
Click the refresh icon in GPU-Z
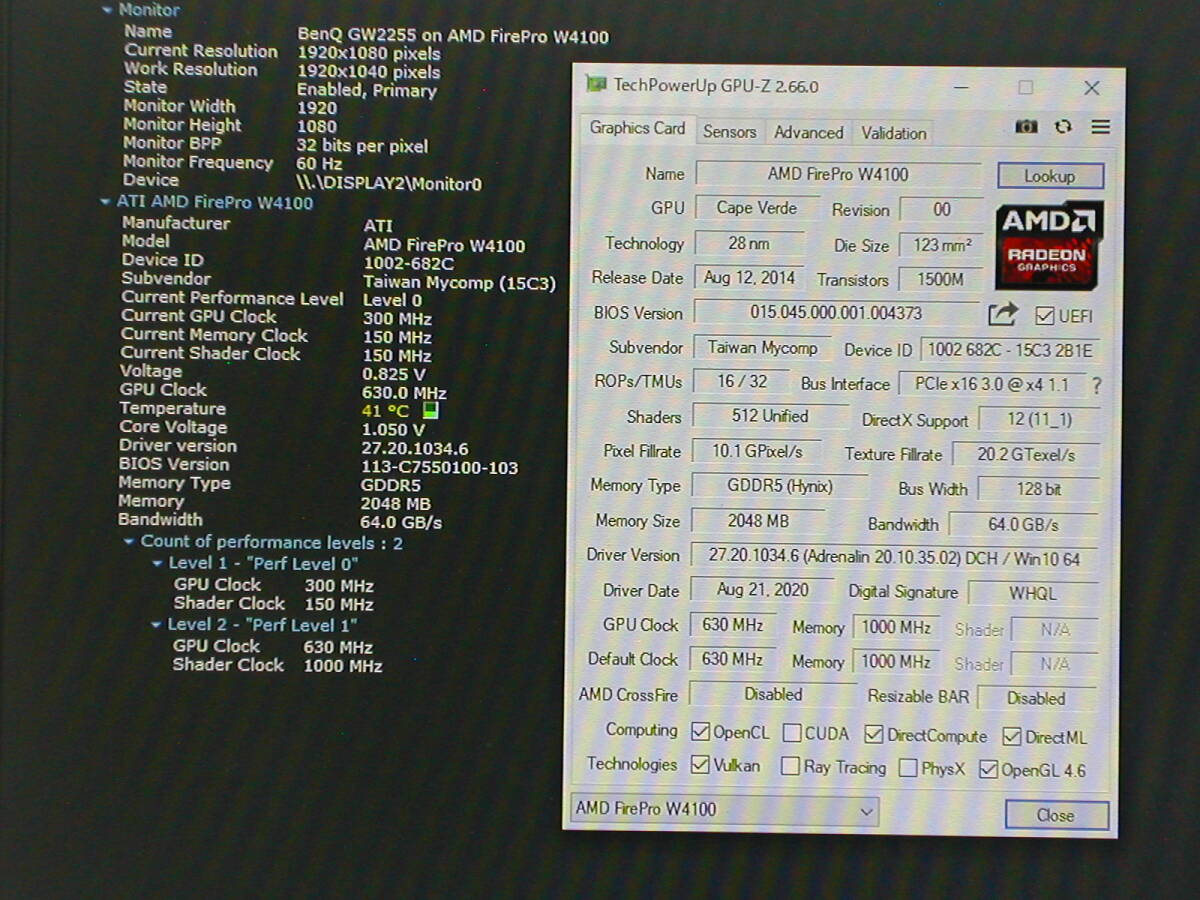pyautogui.click(x=1063, y=127)
